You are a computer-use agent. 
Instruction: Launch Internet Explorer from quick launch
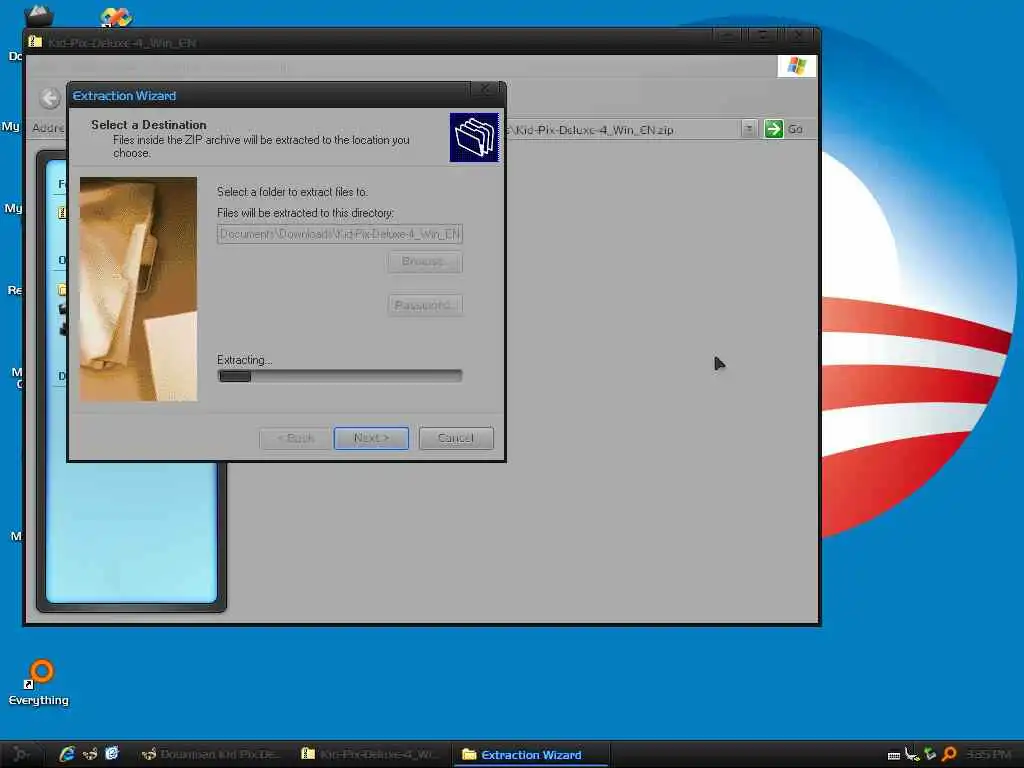[67, 754]
